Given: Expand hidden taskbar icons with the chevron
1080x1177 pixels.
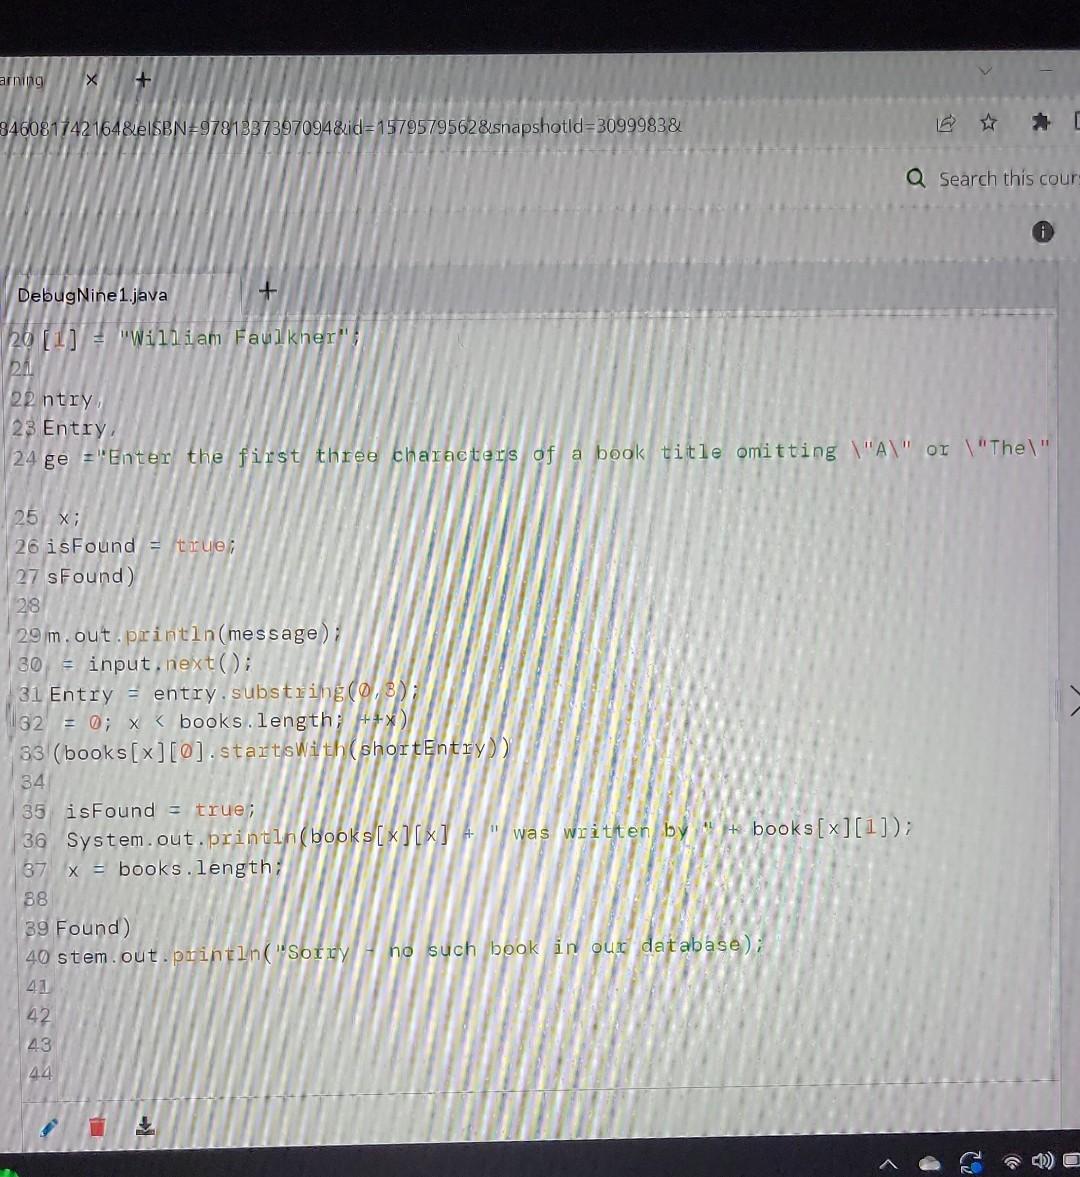Looking at the screenshot, I should (x=887, y=1163).
